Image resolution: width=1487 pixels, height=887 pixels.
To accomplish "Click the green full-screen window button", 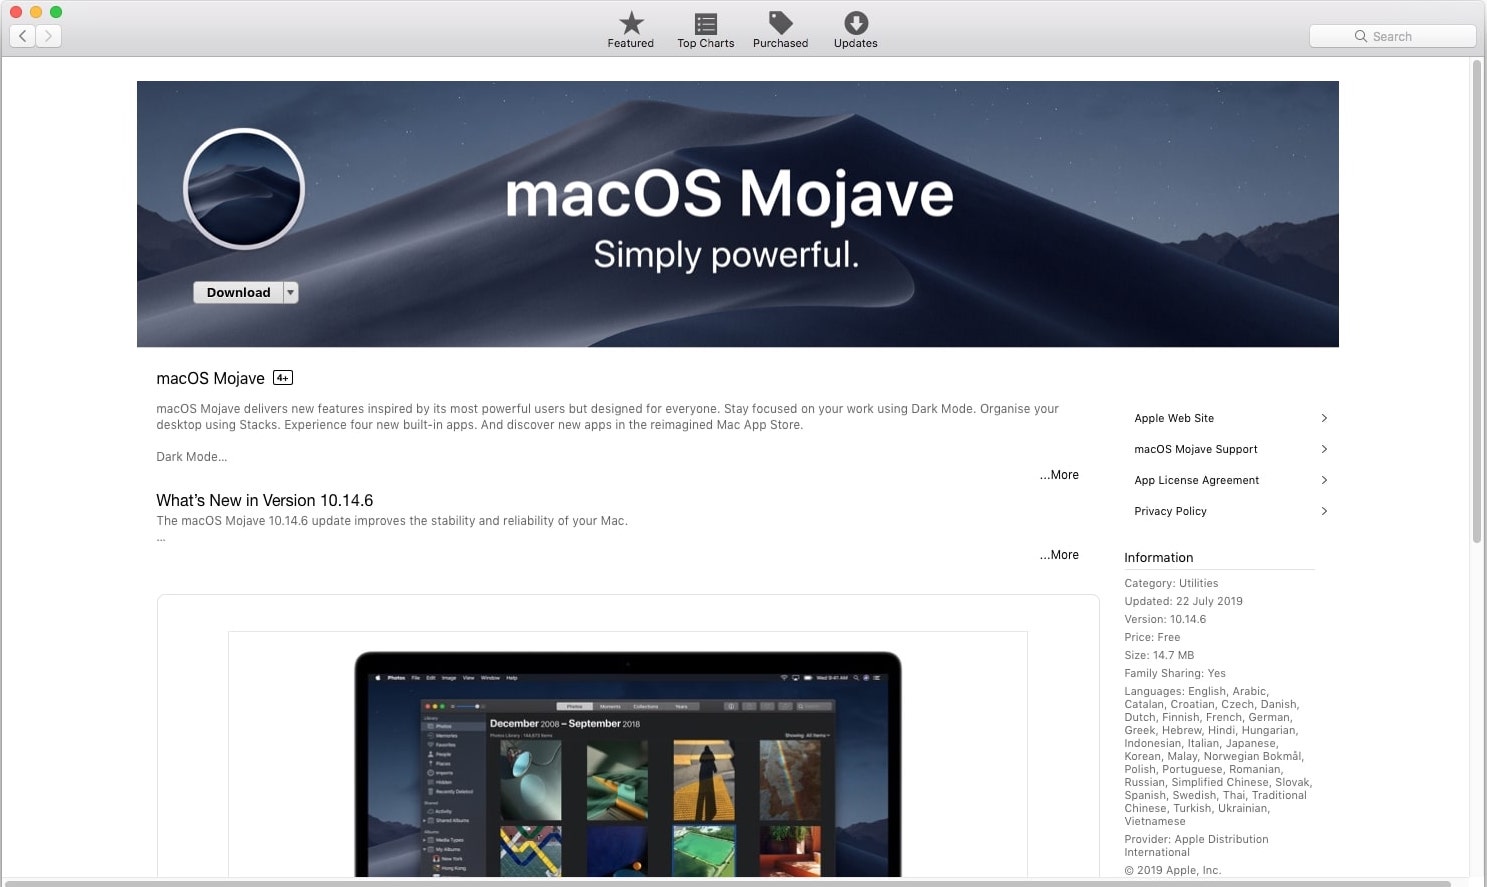I will click(56, 12).
